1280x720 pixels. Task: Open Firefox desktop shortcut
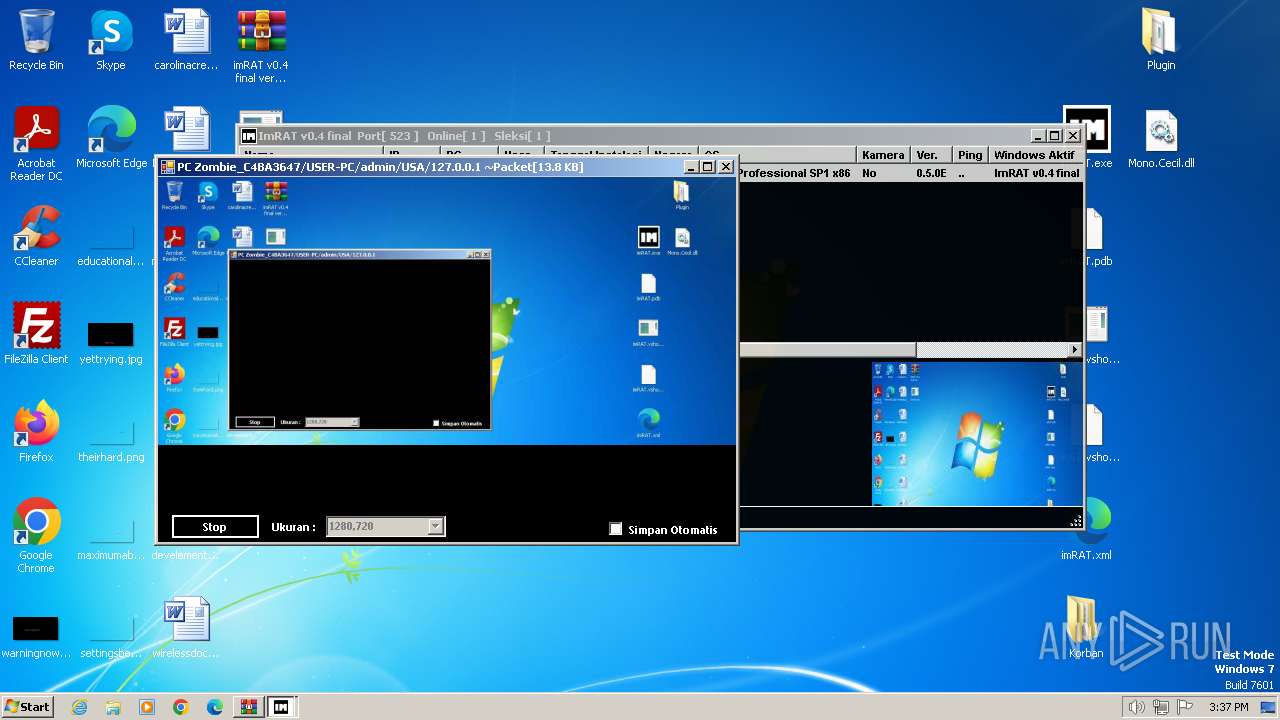coord(36,432)
